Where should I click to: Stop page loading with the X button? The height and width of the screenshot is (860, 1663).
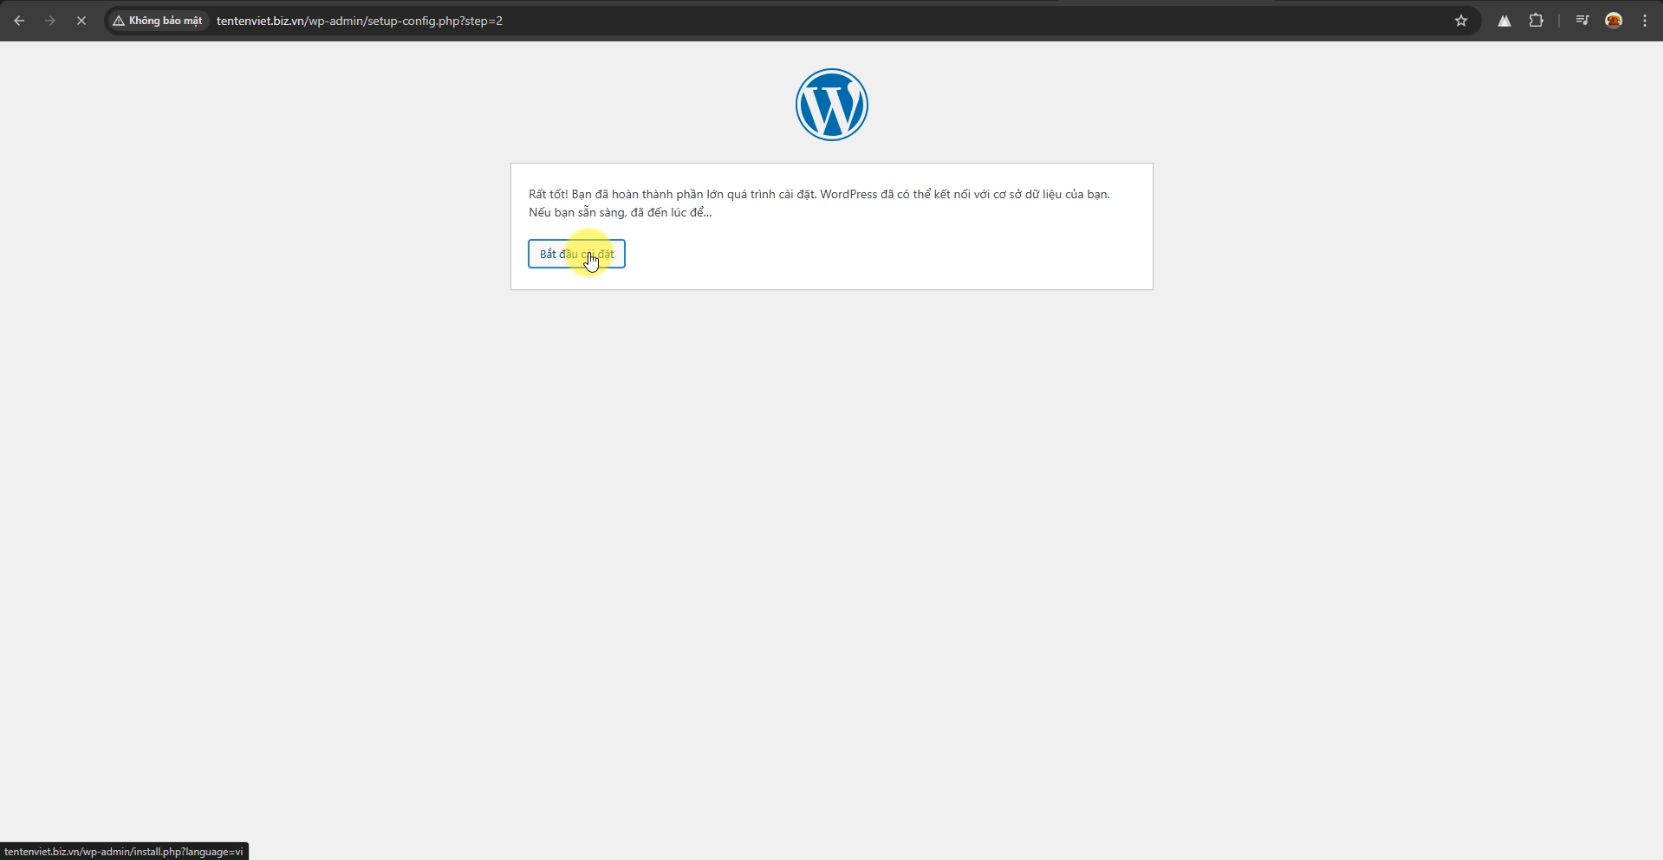click(81, 20)
